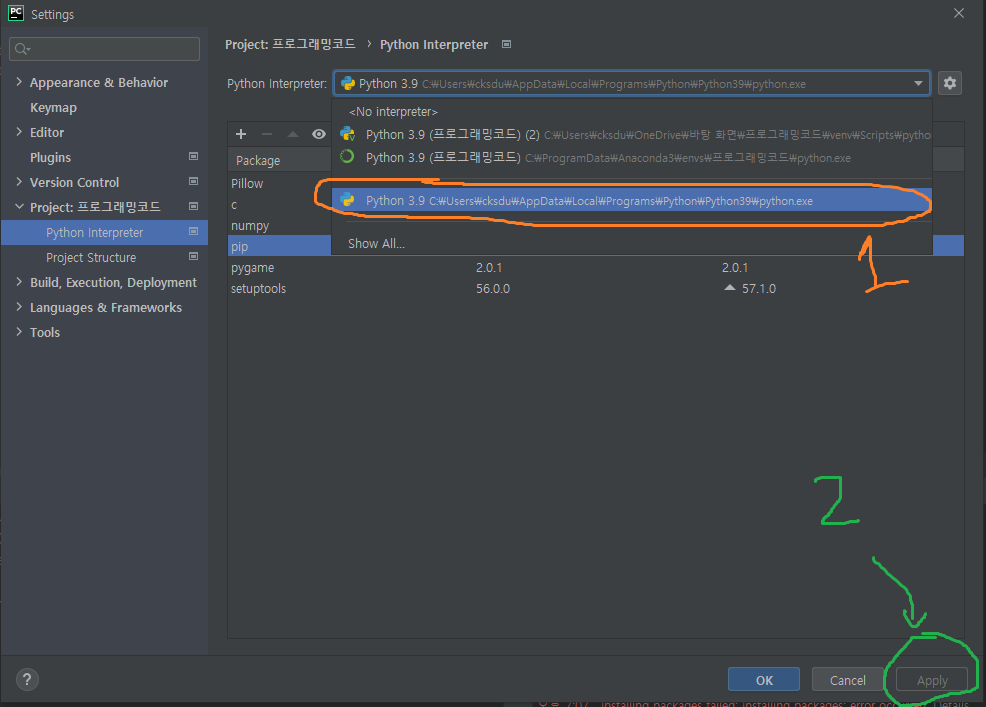Open the Plugins settings page
This screenshot has height=707, width=986.
tap(50, 157)
